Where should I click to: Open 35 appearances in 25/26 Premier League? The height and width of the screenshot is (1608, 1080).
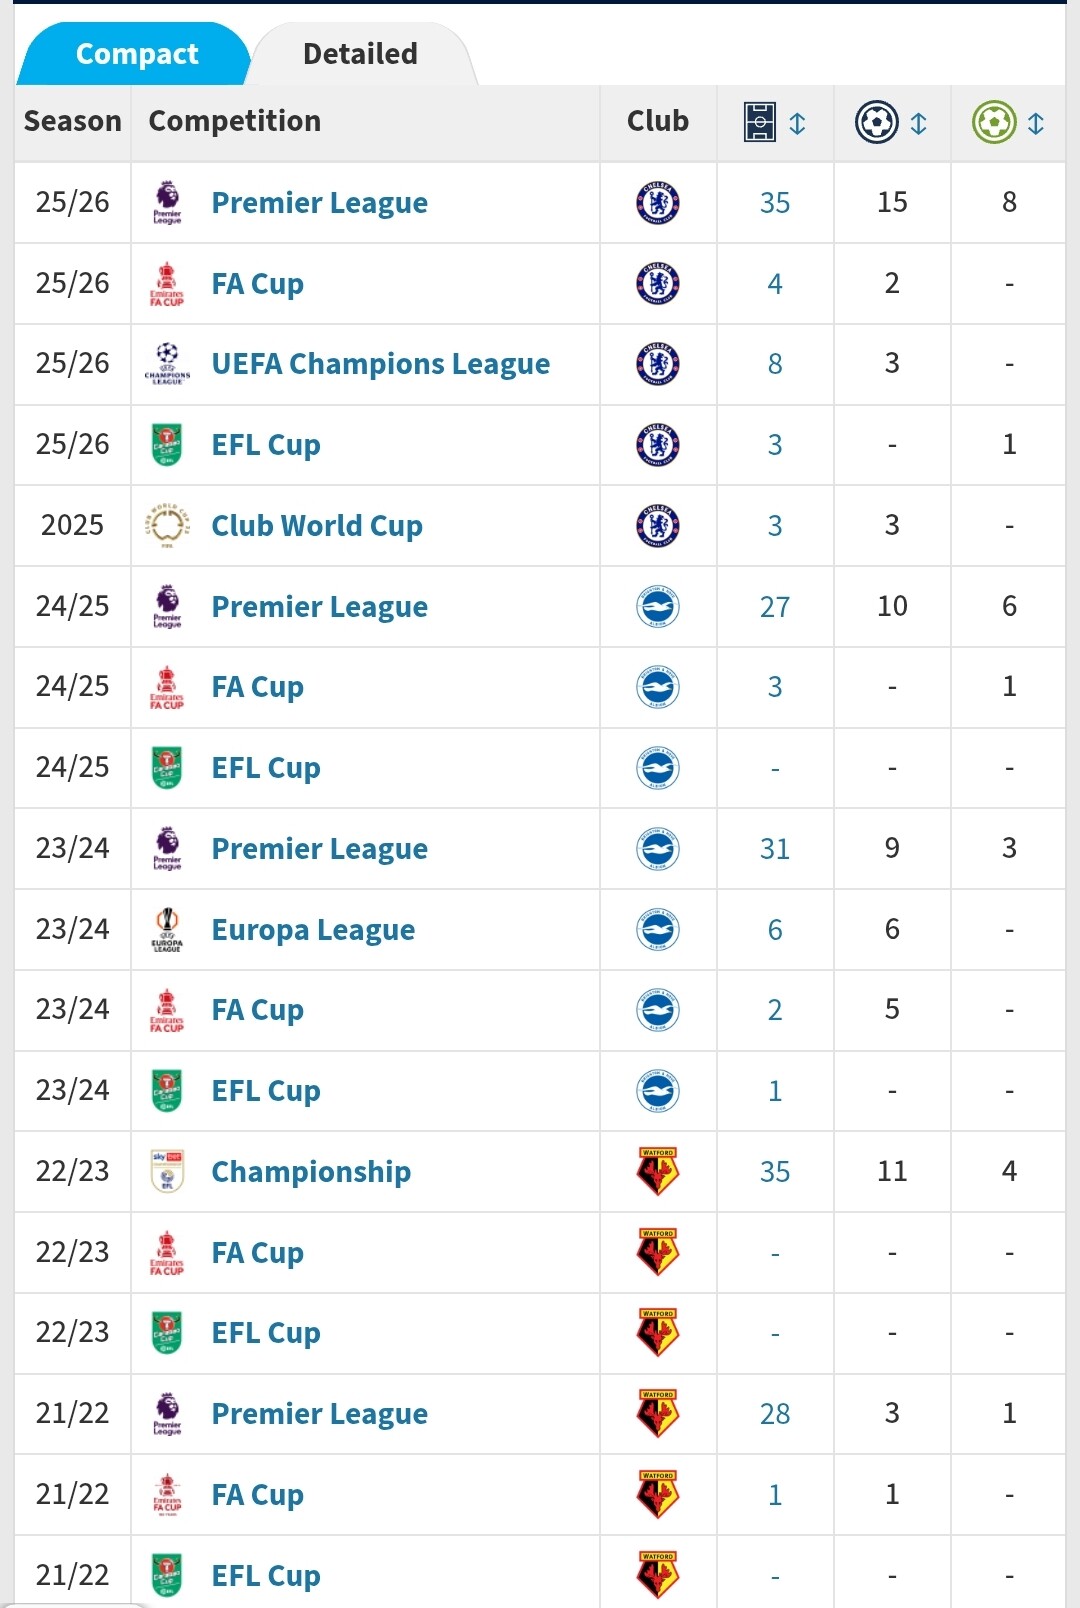click(x=775, y=203)
